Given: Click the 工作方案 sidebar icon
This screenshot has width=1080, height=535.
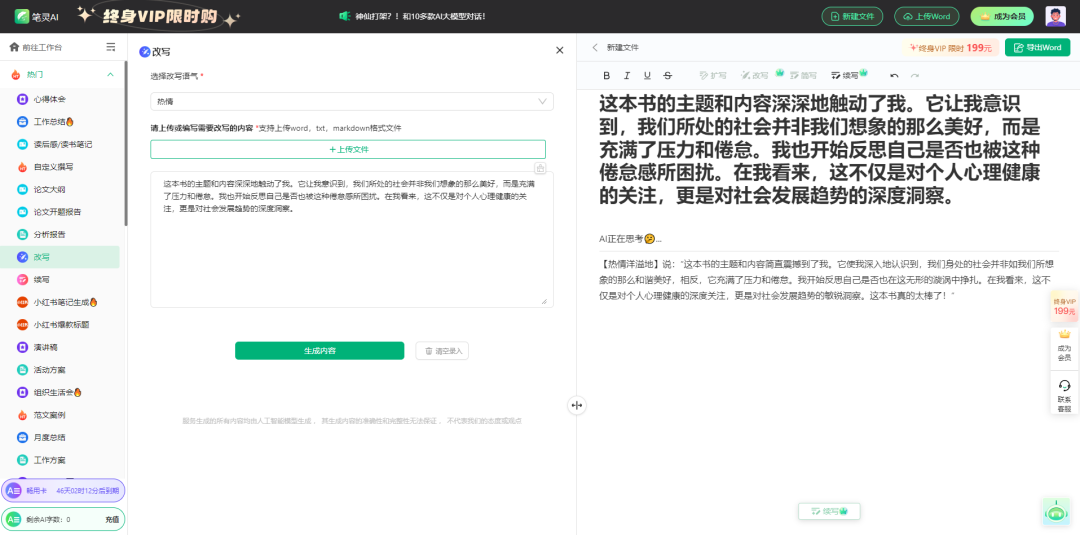Looking at the screenshot, I should tap(22, 459).
